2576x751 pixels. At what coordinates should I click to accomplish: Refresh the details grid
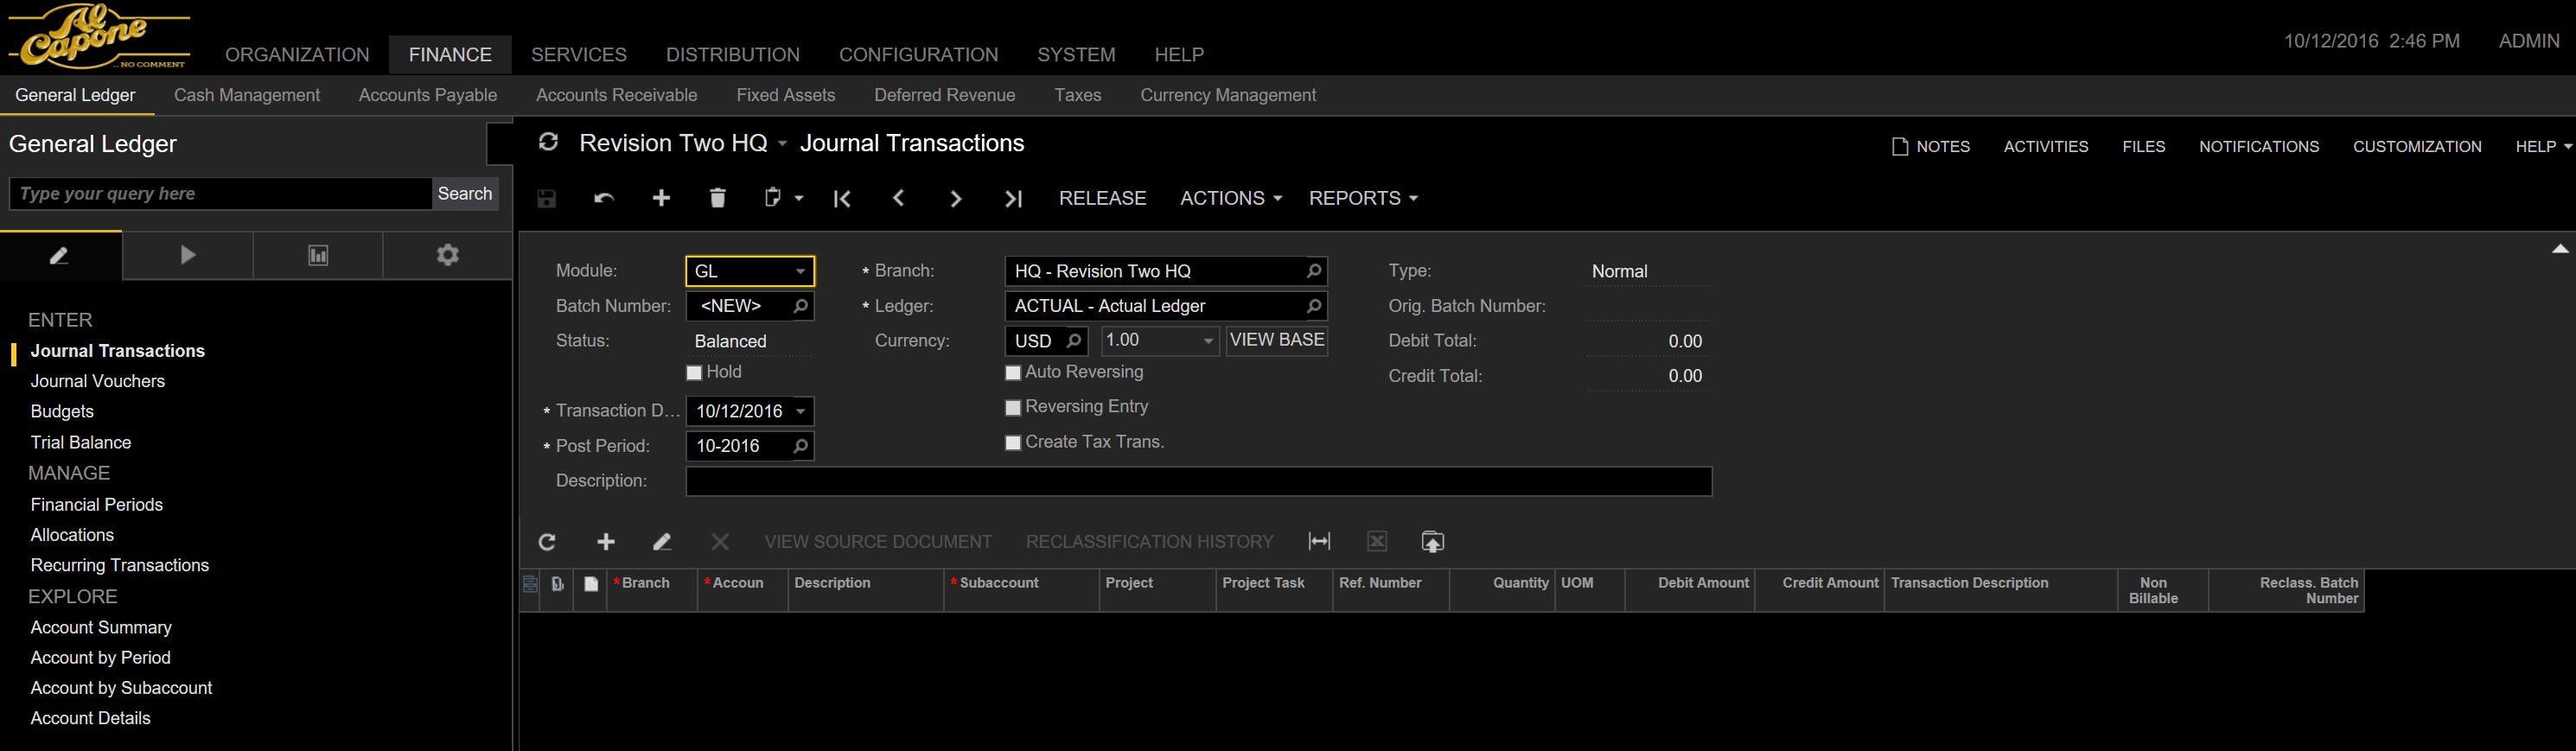(x=547, y=542)
